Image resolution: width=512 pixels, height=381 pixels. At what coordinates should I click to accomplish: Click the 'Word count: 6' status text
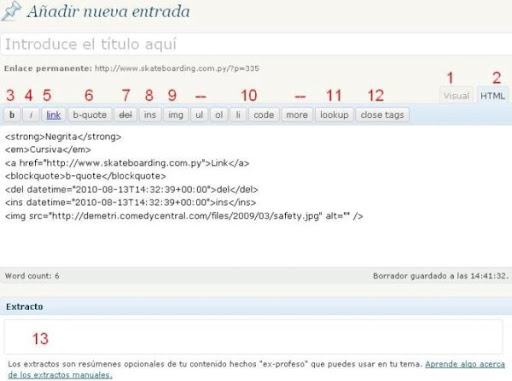(32, 276)
